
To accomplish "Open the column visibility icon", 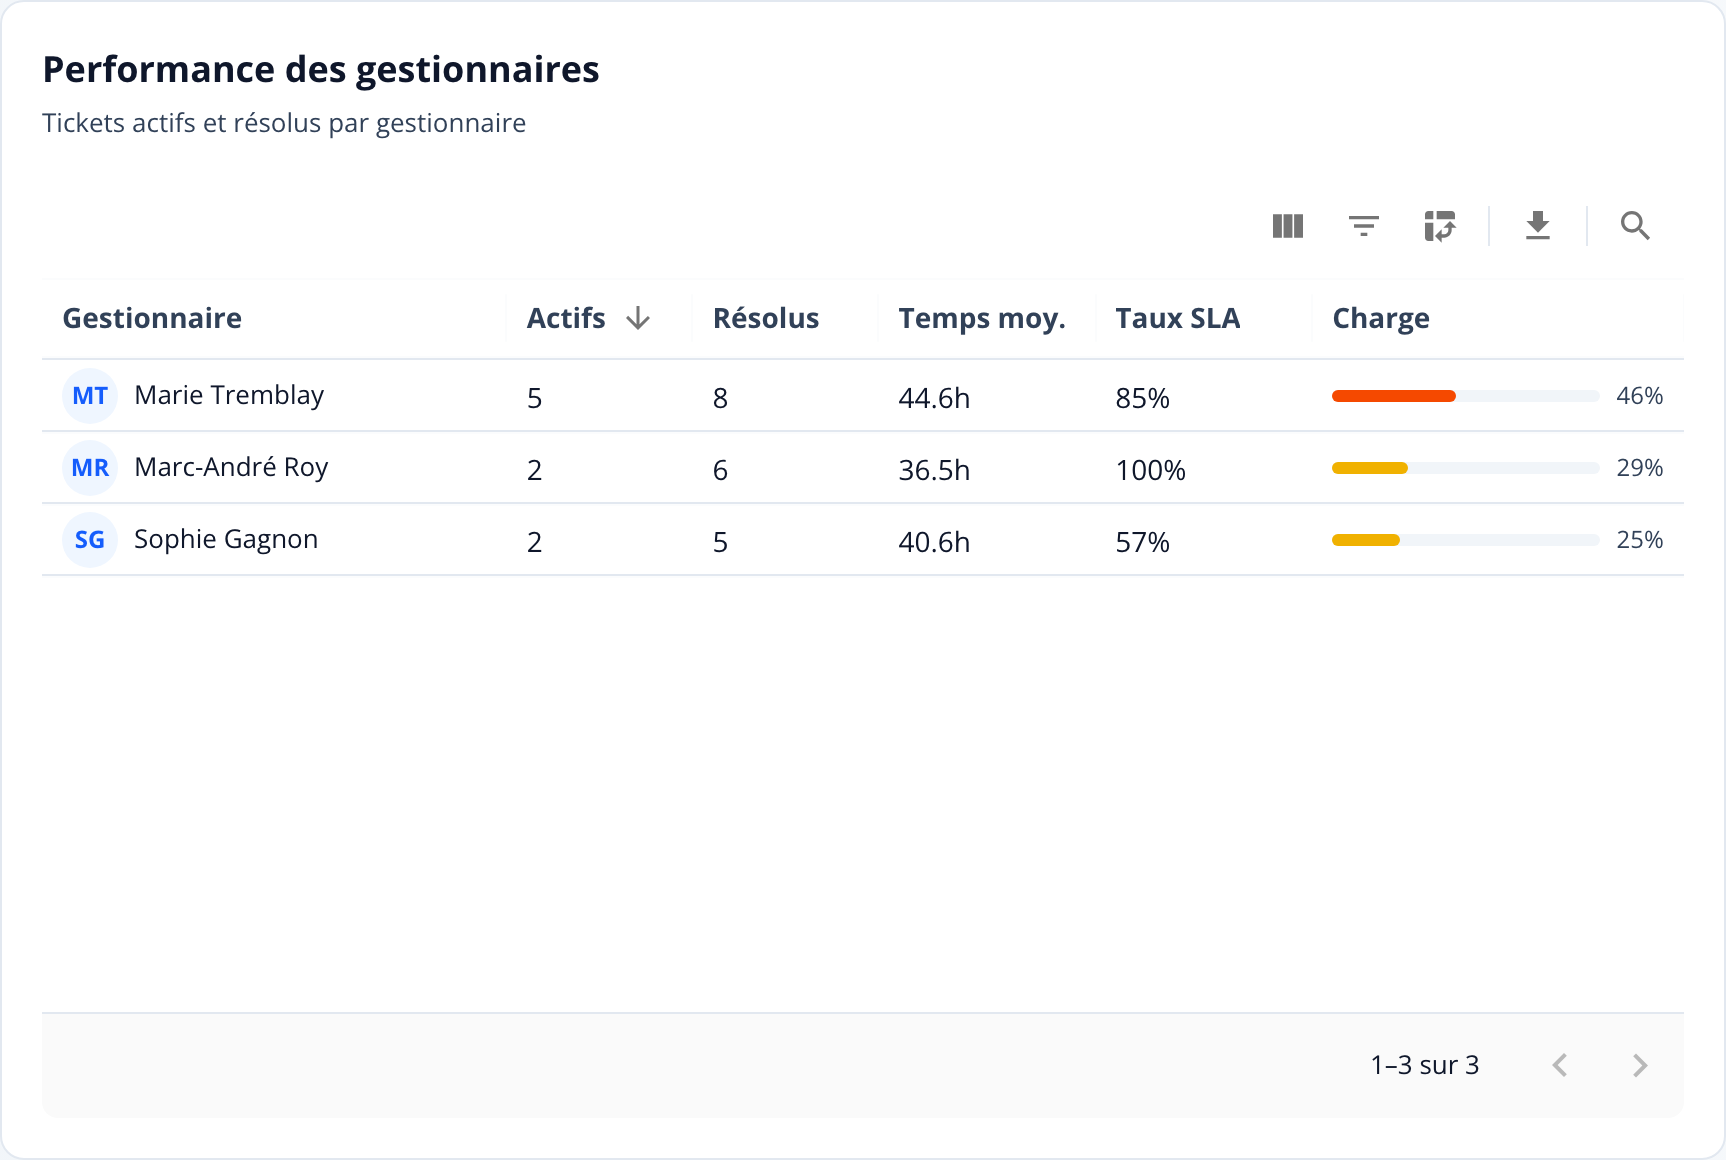I will tap(1287, 226).
